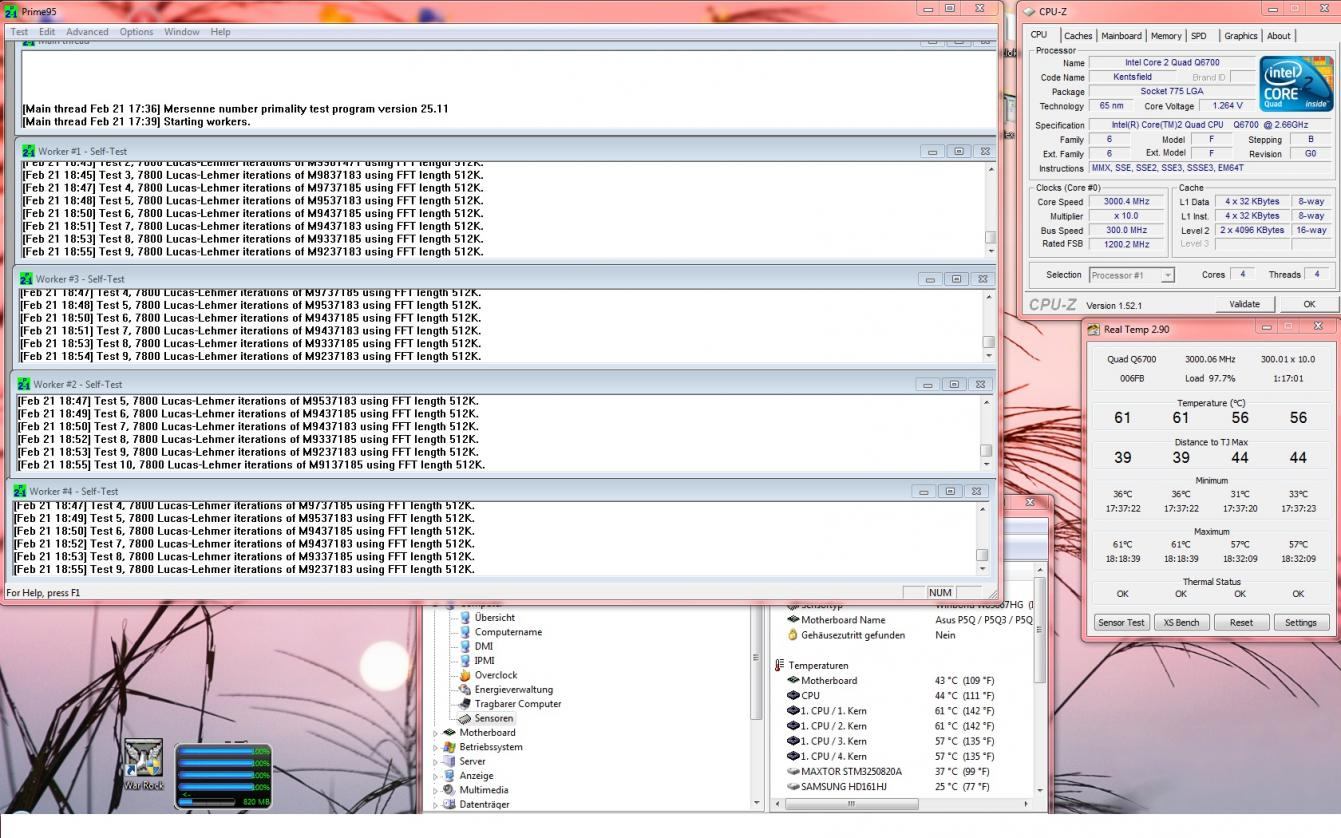1341x838 pixels.
Task: Click Worker #4 vertical scrollbar
Action: tap(982, 539)
